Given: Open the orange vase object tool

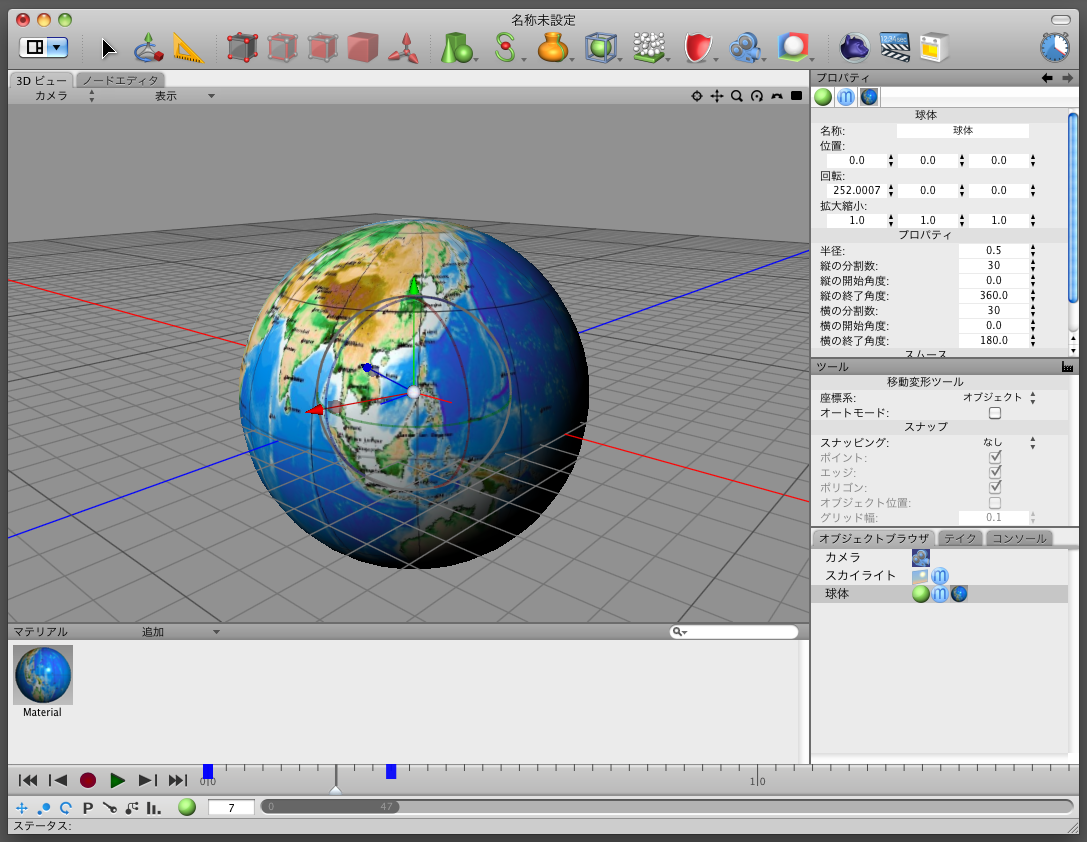Looking at the screenshot, I should click(552, 47).
